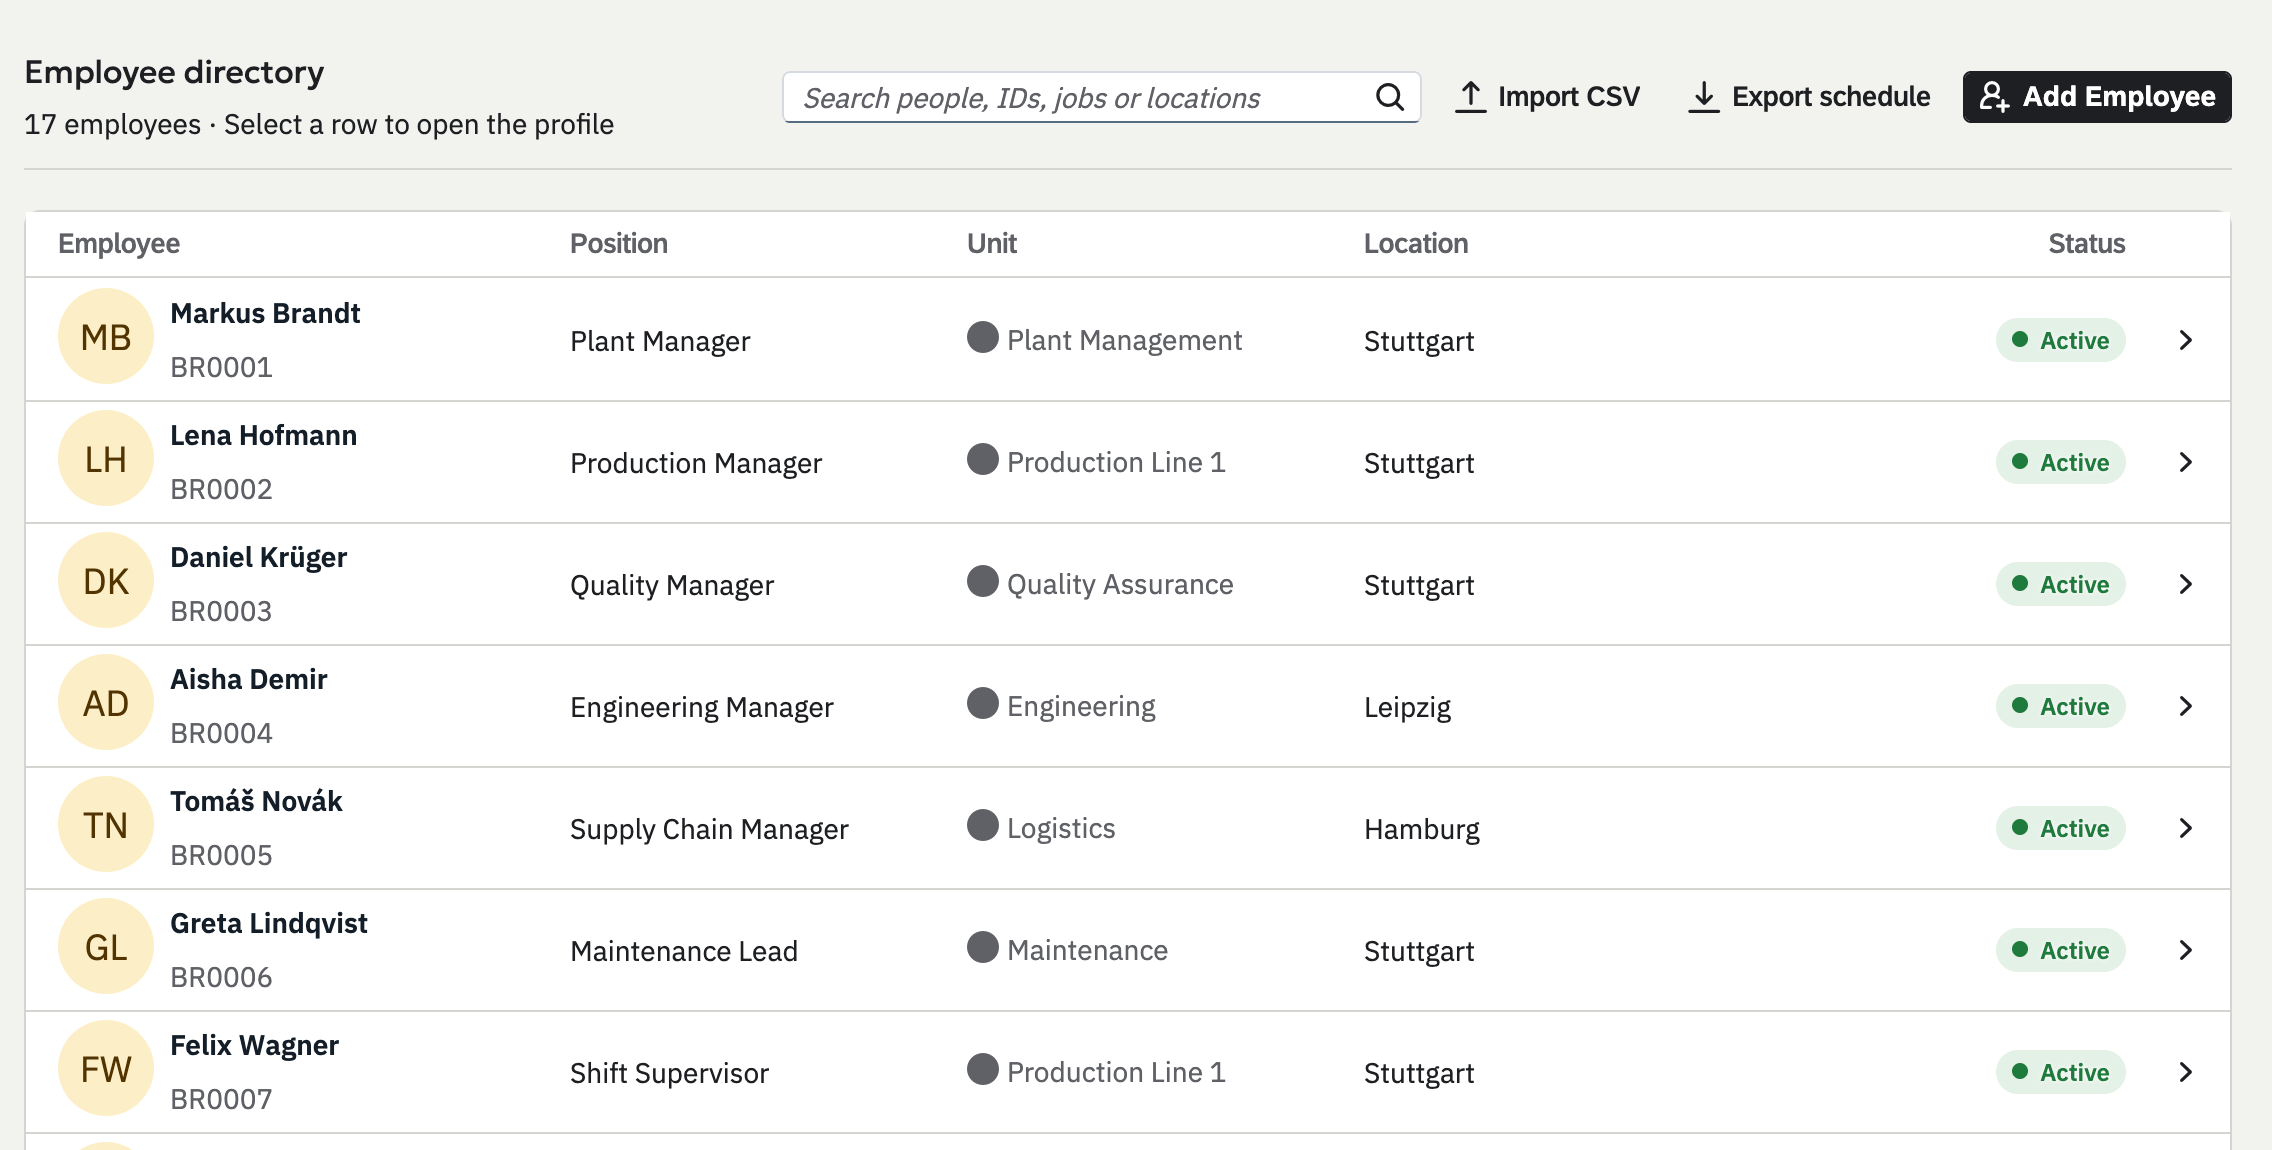Open Aisha Demir's row chevron
The width and height of the screenshot is (2272, 1150).
(2186, 706)
